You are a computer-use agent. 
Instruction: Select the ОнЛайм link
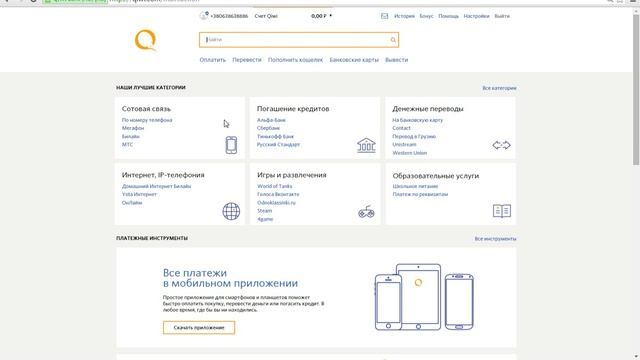(132, 203)
